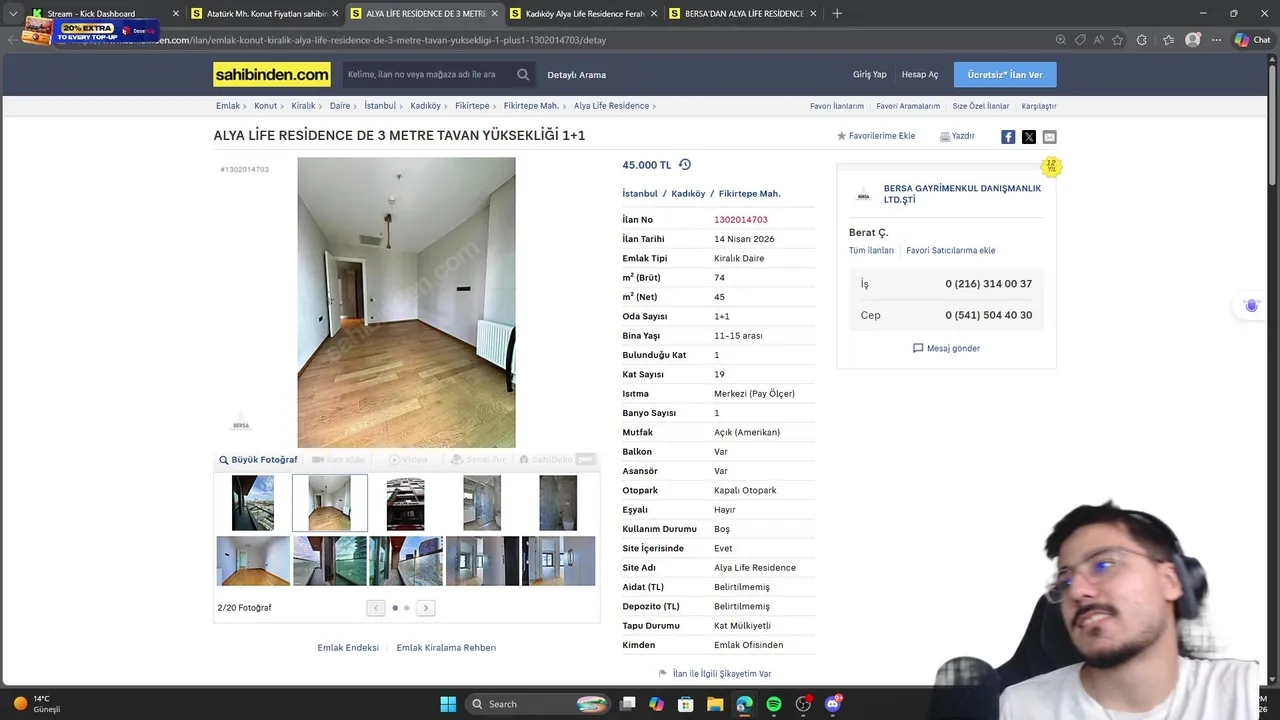Switch to the BERSA'DAN ALYA LIFE RESIDENCE tab
This screenshot has width=1280, height=720.
click(744, 14)
